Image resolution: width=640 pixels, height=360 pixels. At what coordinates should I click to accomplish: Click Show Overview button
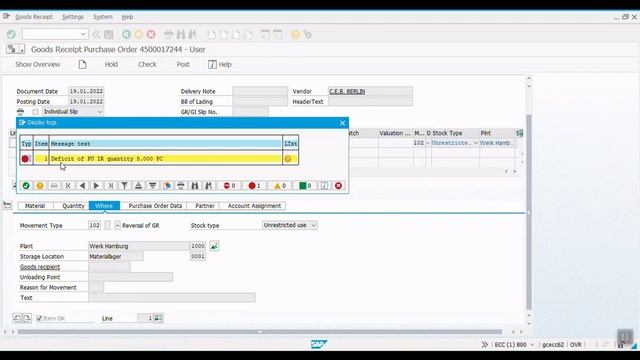38,64
